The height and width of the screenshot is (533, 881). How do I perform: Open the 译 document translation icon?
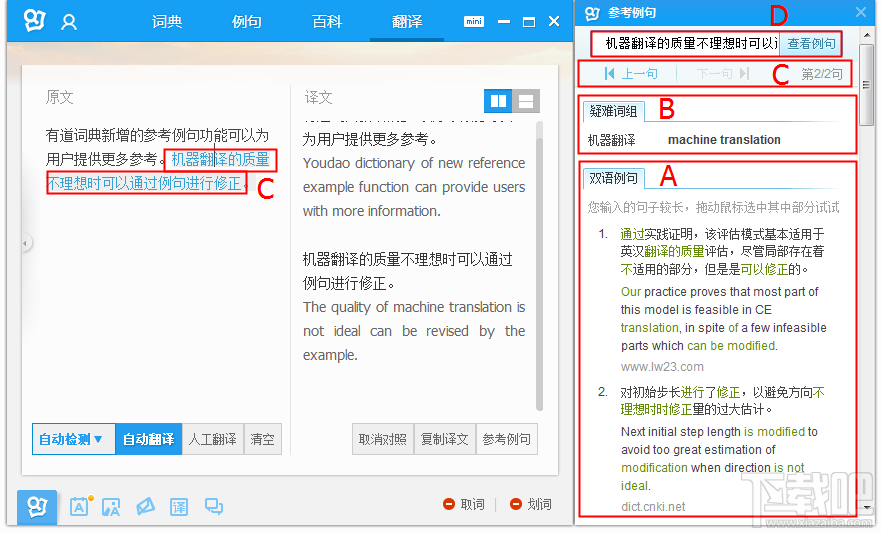(179, 507)
